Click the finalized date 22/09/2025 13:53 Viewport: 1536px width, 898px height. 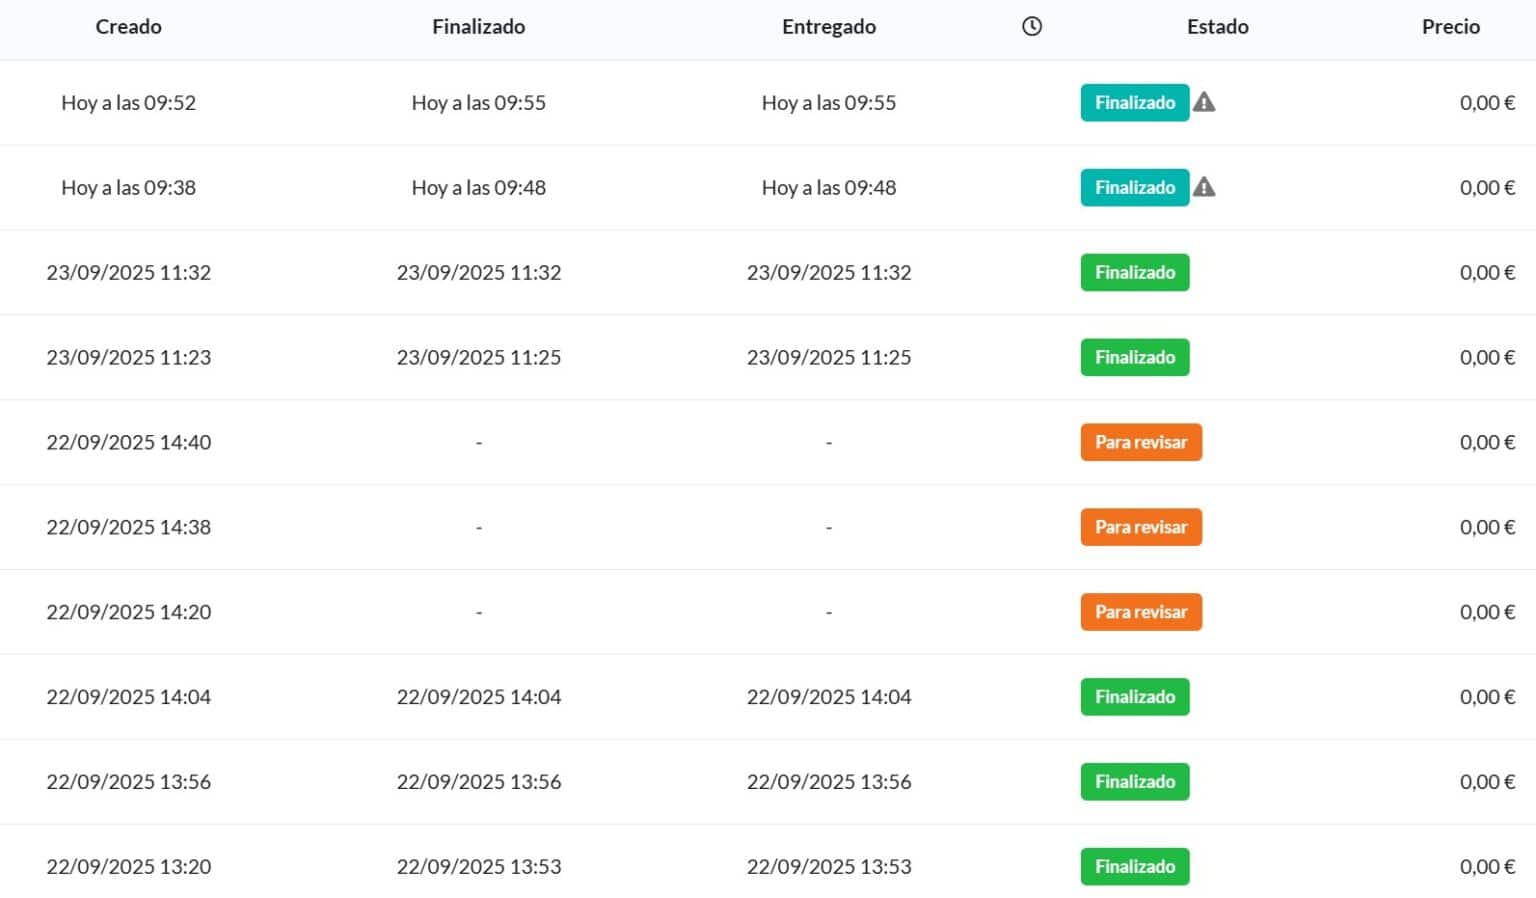point(478,867)
